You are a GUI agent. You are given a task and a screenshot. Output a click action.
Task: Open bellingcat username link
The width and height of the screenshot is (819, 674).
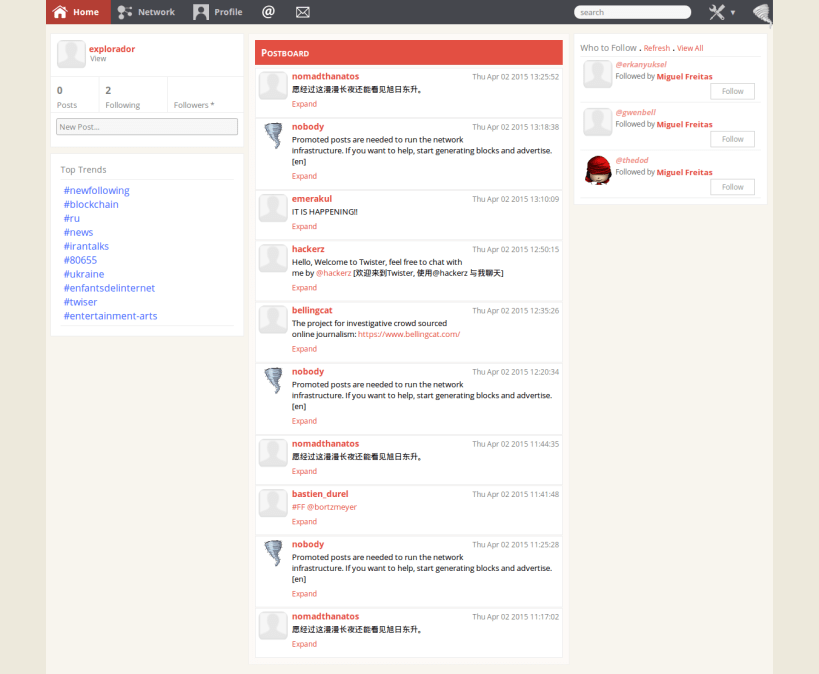[312, 310]
